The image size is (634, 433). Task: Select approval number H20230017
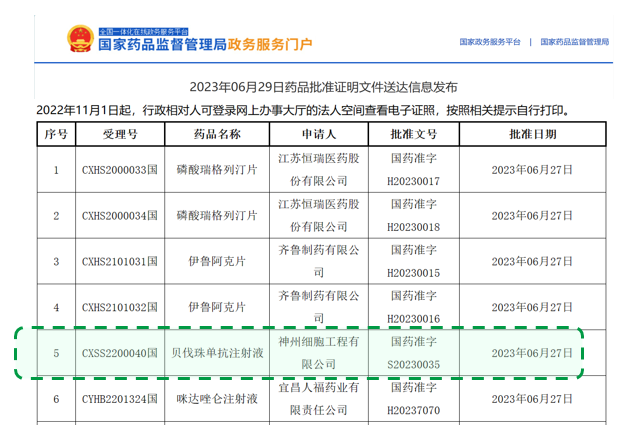414,182
